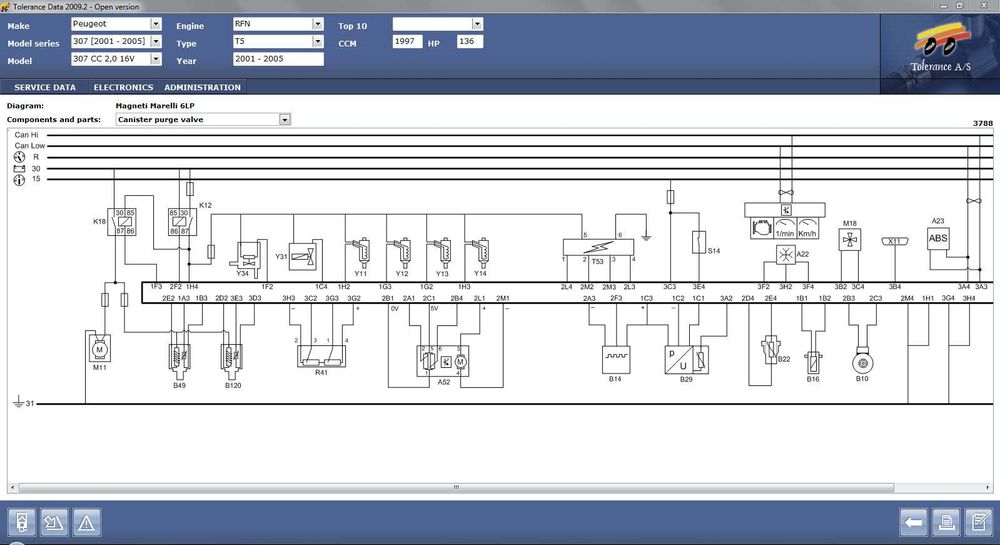Click the diagram number 3788
1000x545 pixels.
(983, 123)
